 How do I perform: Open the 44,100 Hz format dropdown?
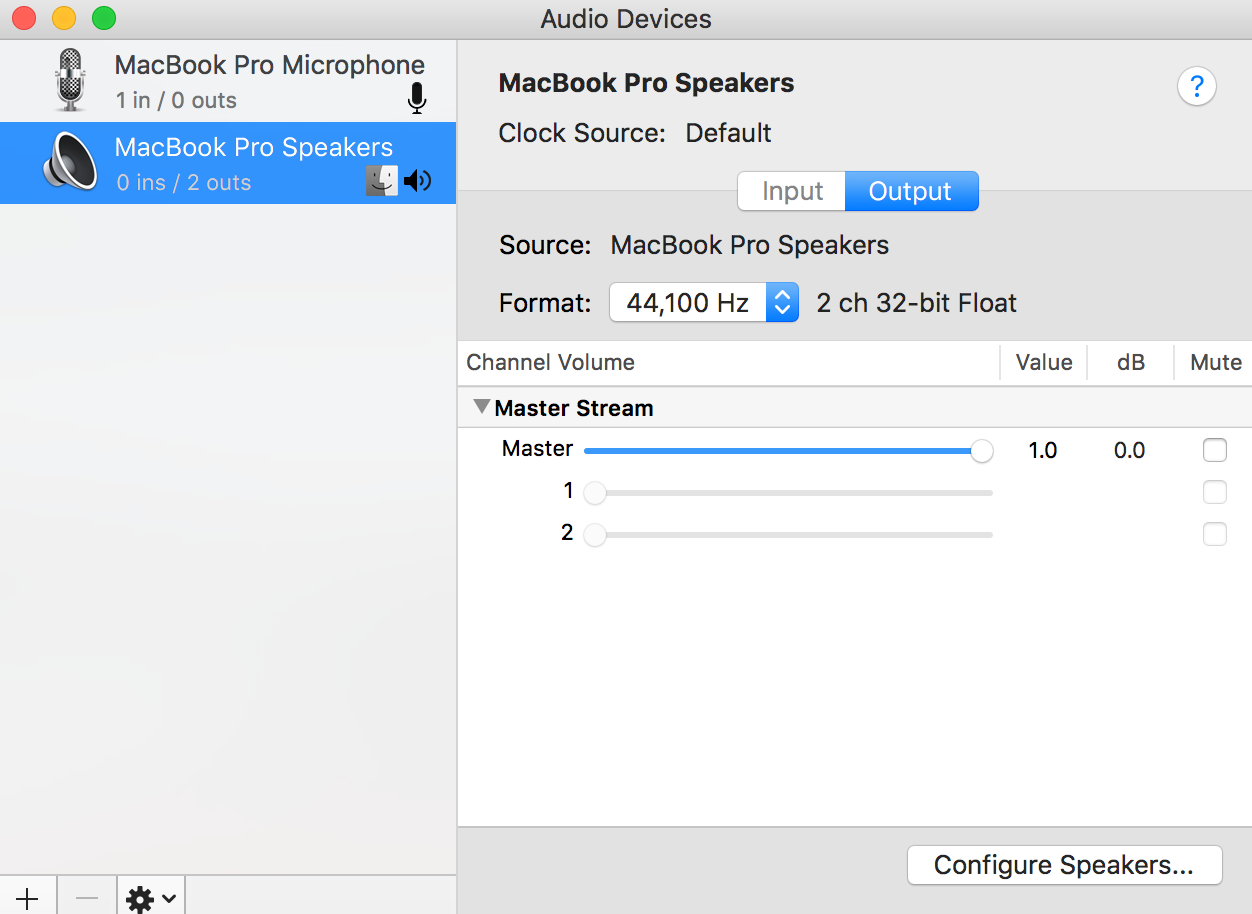[x=703, y=303]
